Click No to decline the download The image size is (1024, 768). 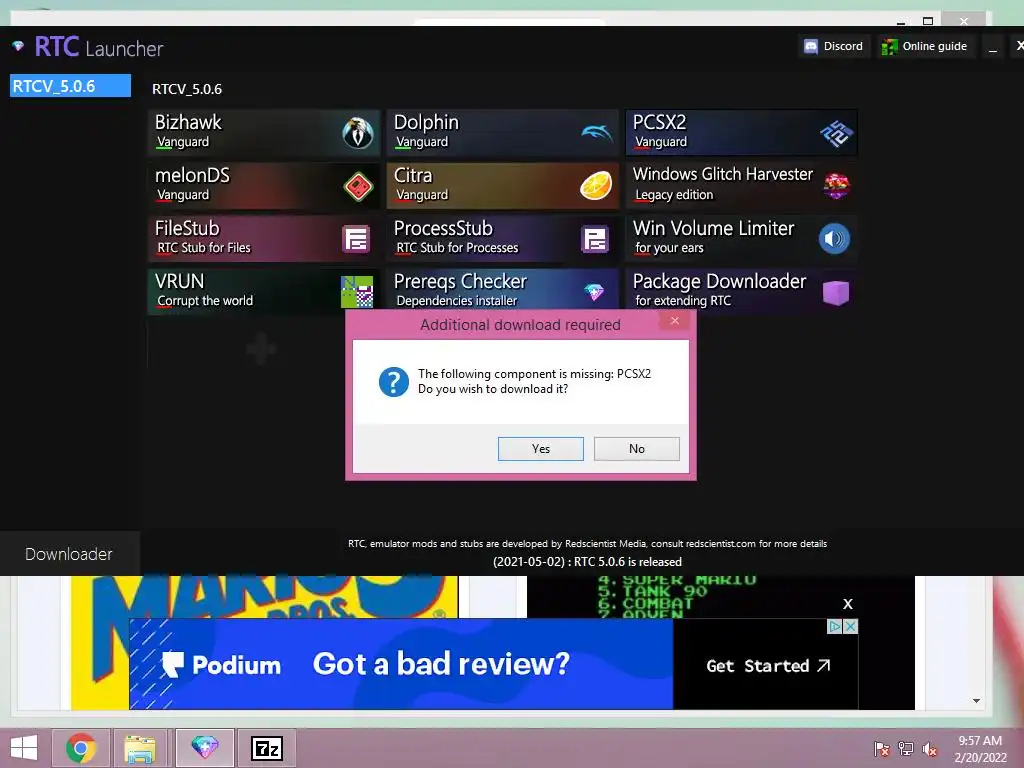point(637,449)
